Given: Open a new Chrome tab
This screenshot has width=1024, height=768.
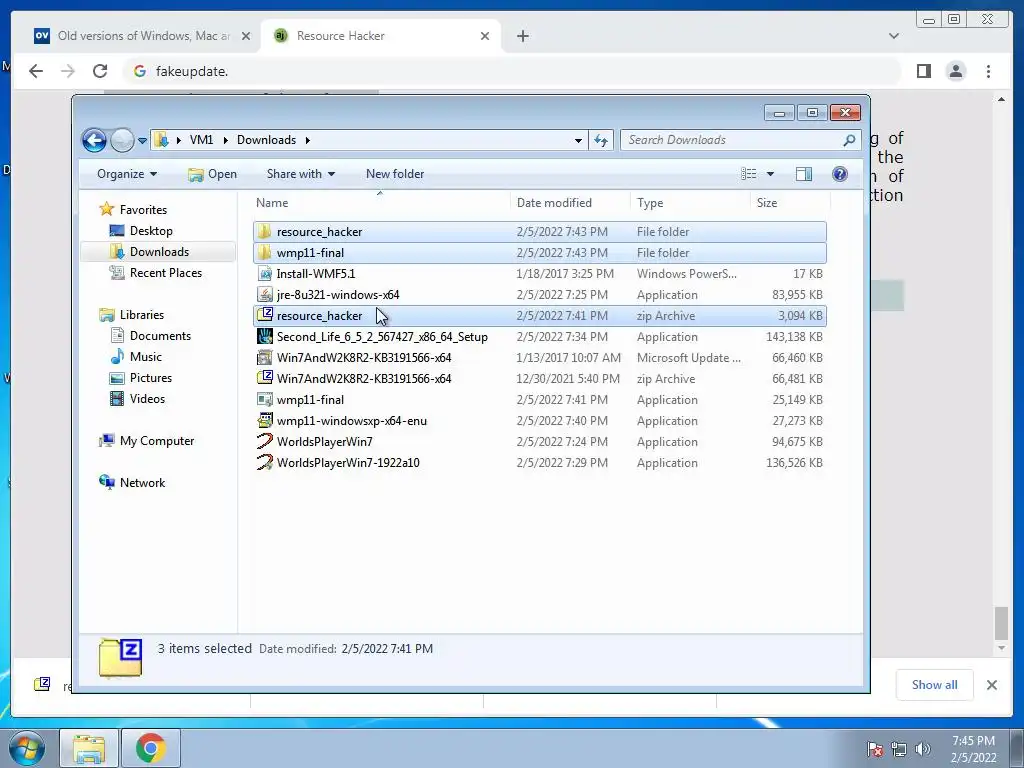Looking at the screenshot, I should pyautogui.click(x=522, y=36).
